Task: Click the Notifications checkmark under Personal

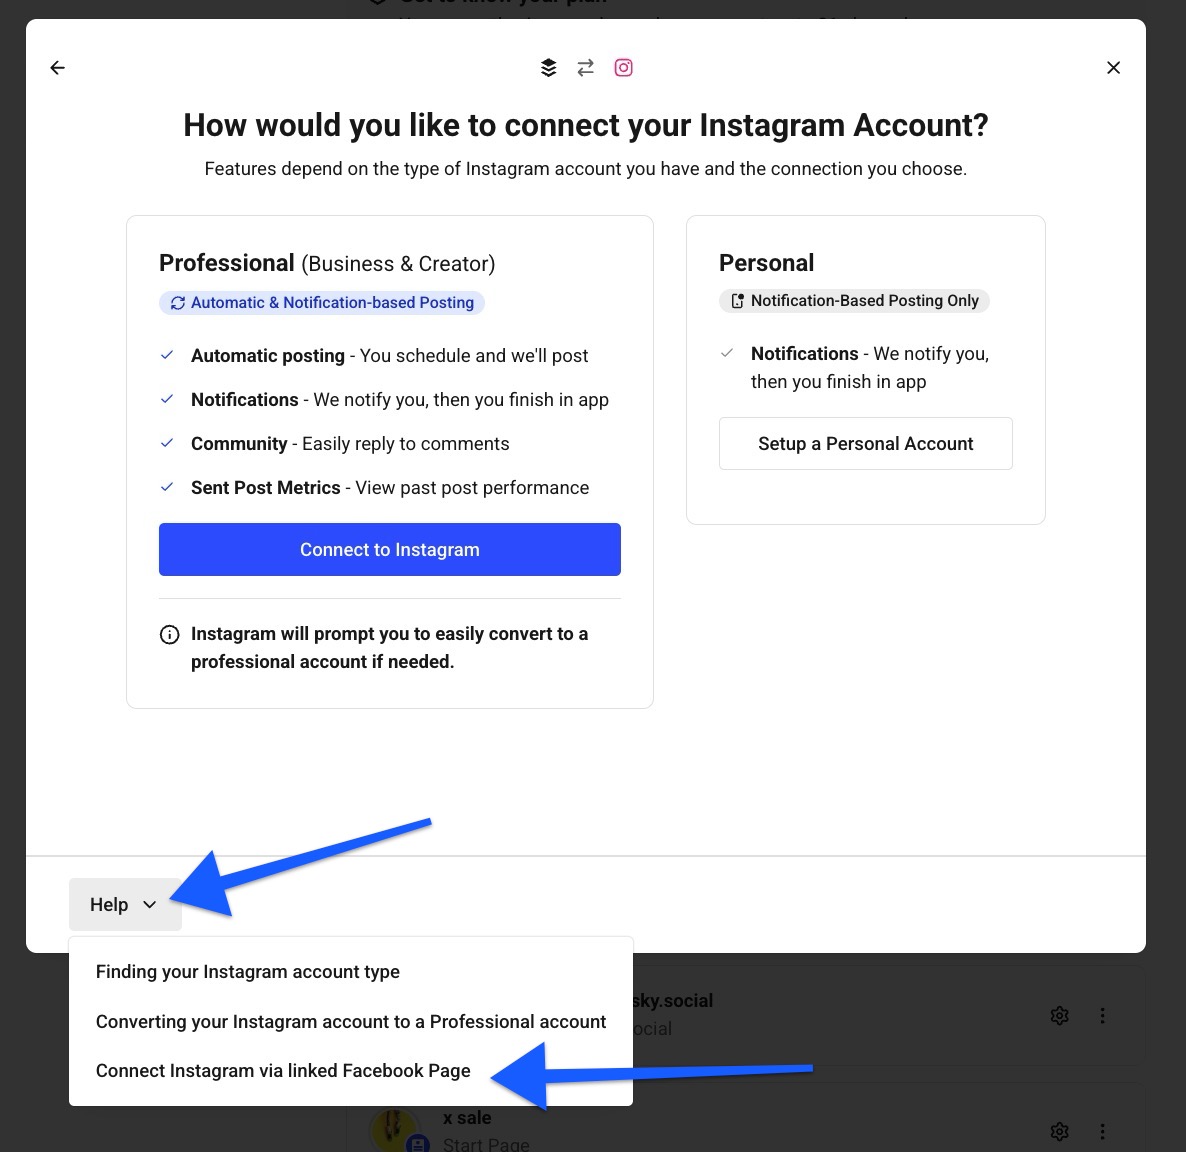Action: pos(728,353)
